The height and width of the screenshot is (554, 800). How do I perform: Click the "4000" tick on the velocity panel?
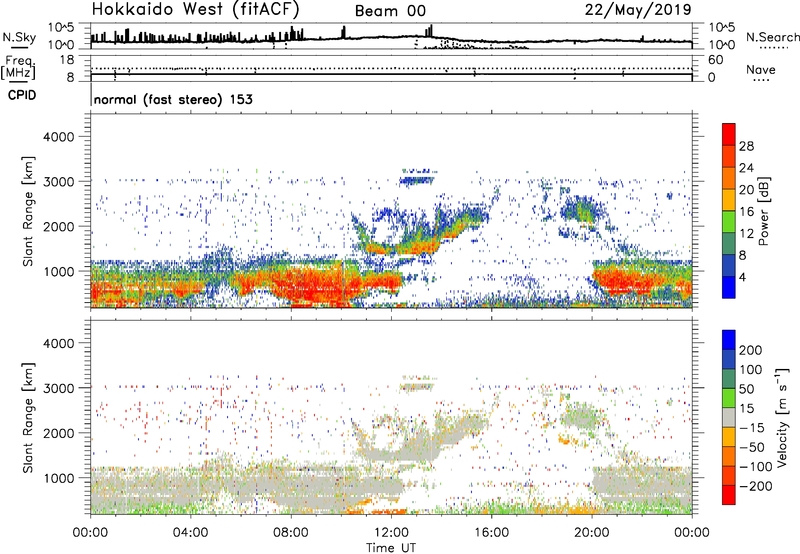(58, 343)
